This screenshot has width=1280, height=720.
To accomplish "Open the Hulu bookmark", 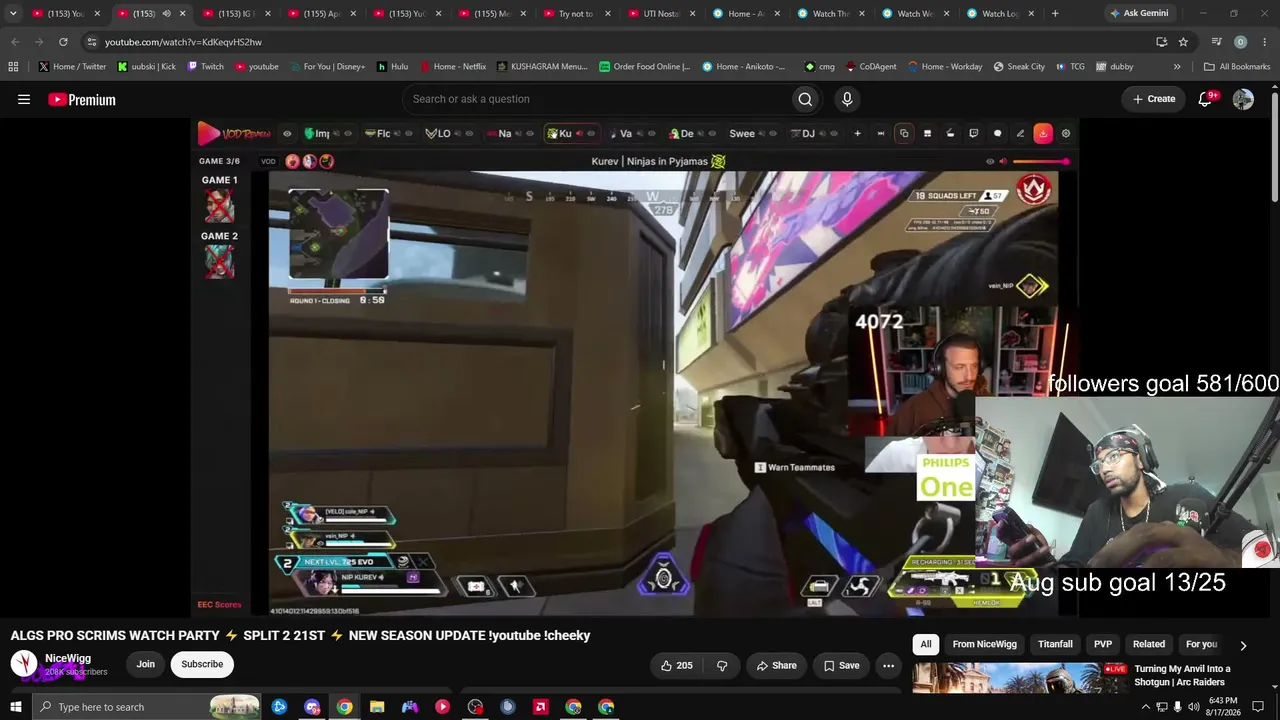I will click(392, 67).
